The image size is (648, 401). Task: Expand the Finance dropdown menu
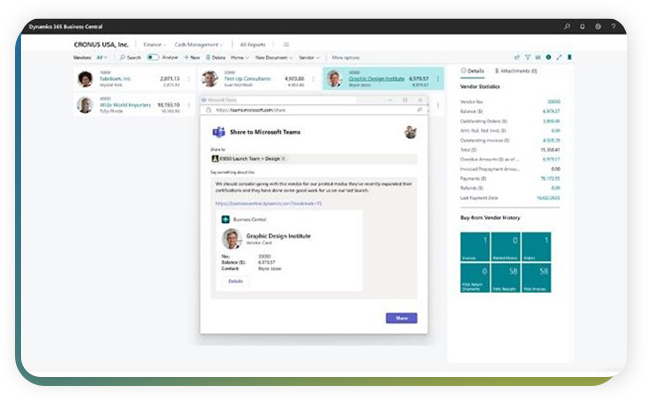[155, 44]
